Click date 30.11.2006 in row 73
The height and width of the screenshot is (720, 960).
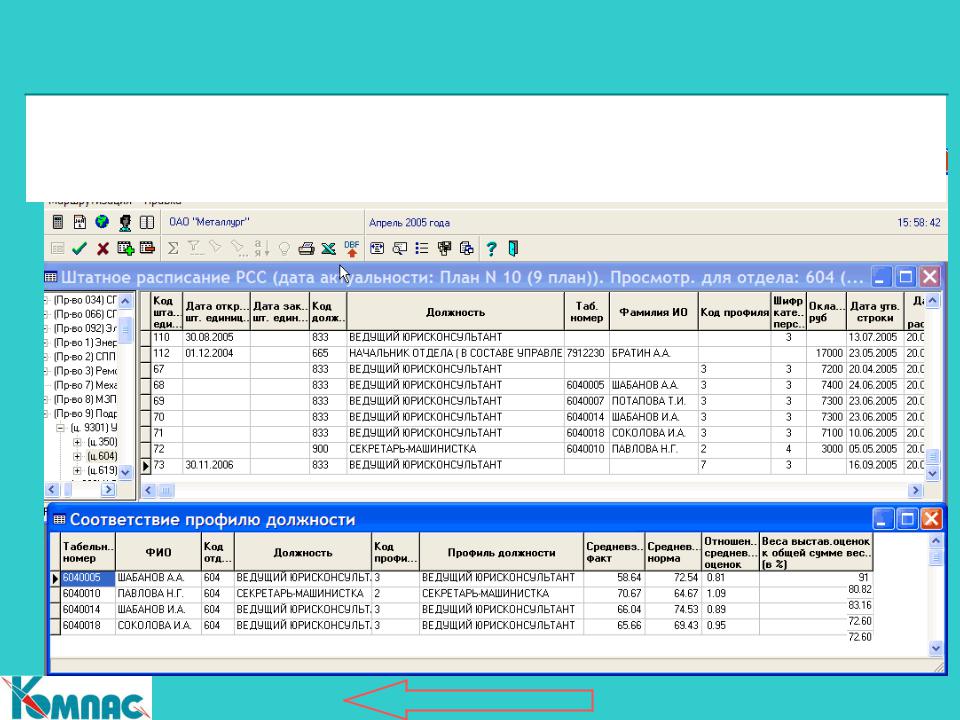click(x=217, y=465)
